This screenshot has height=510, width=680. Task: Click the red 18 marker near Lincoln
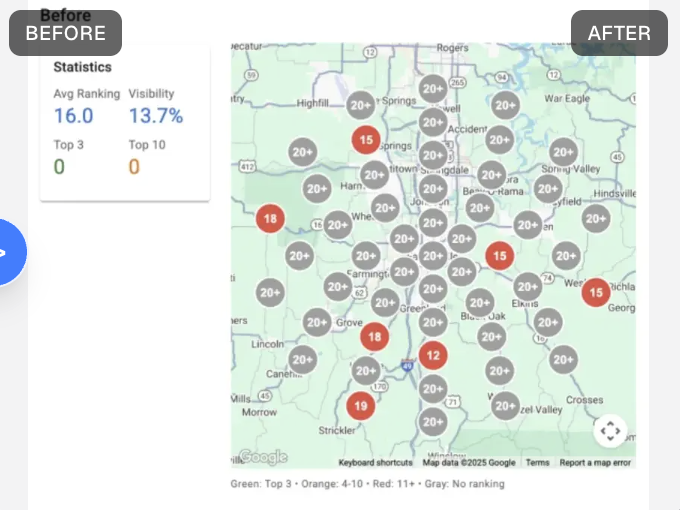pos(375,337)
